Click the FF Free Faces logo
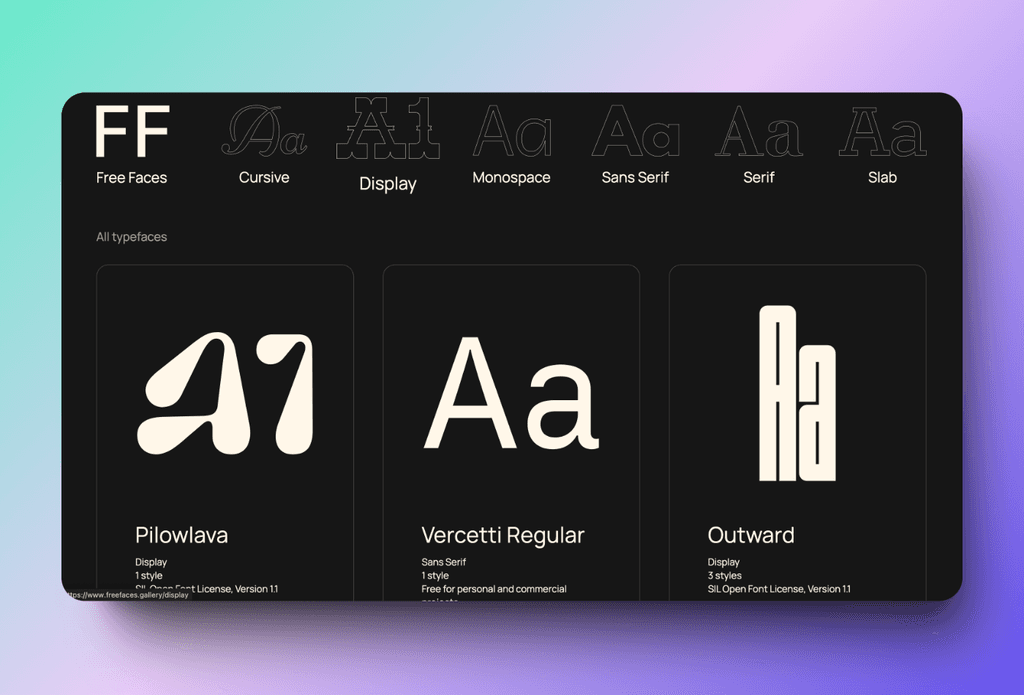The image size is (1024, 695). tap(131, 132)
